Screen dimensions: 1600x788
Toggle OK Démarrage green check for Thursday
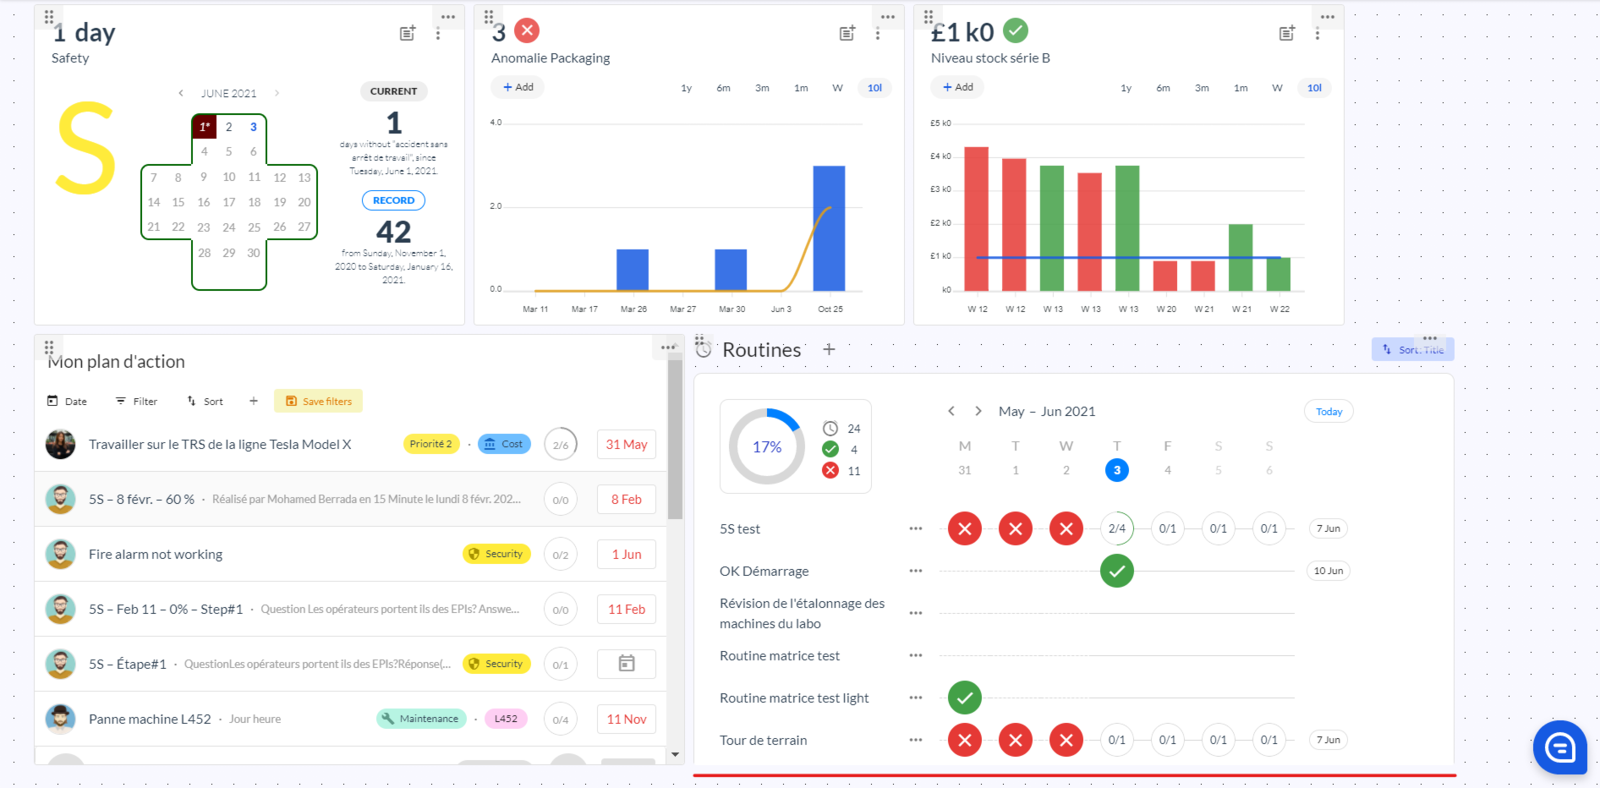point(1117,571)
